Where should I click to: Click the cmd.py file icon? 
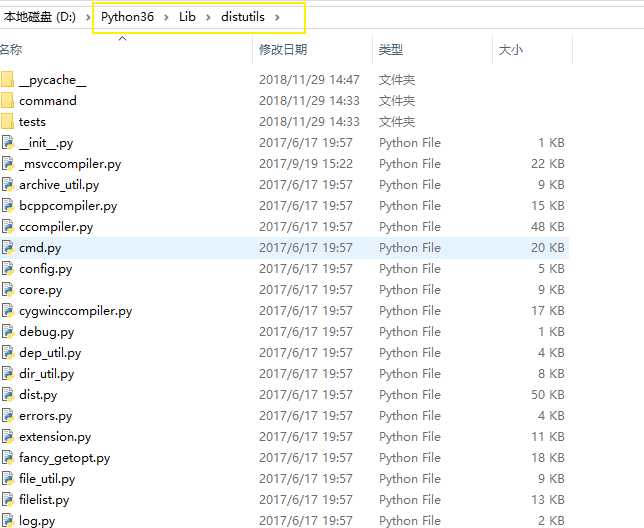[x=7, y=247]
